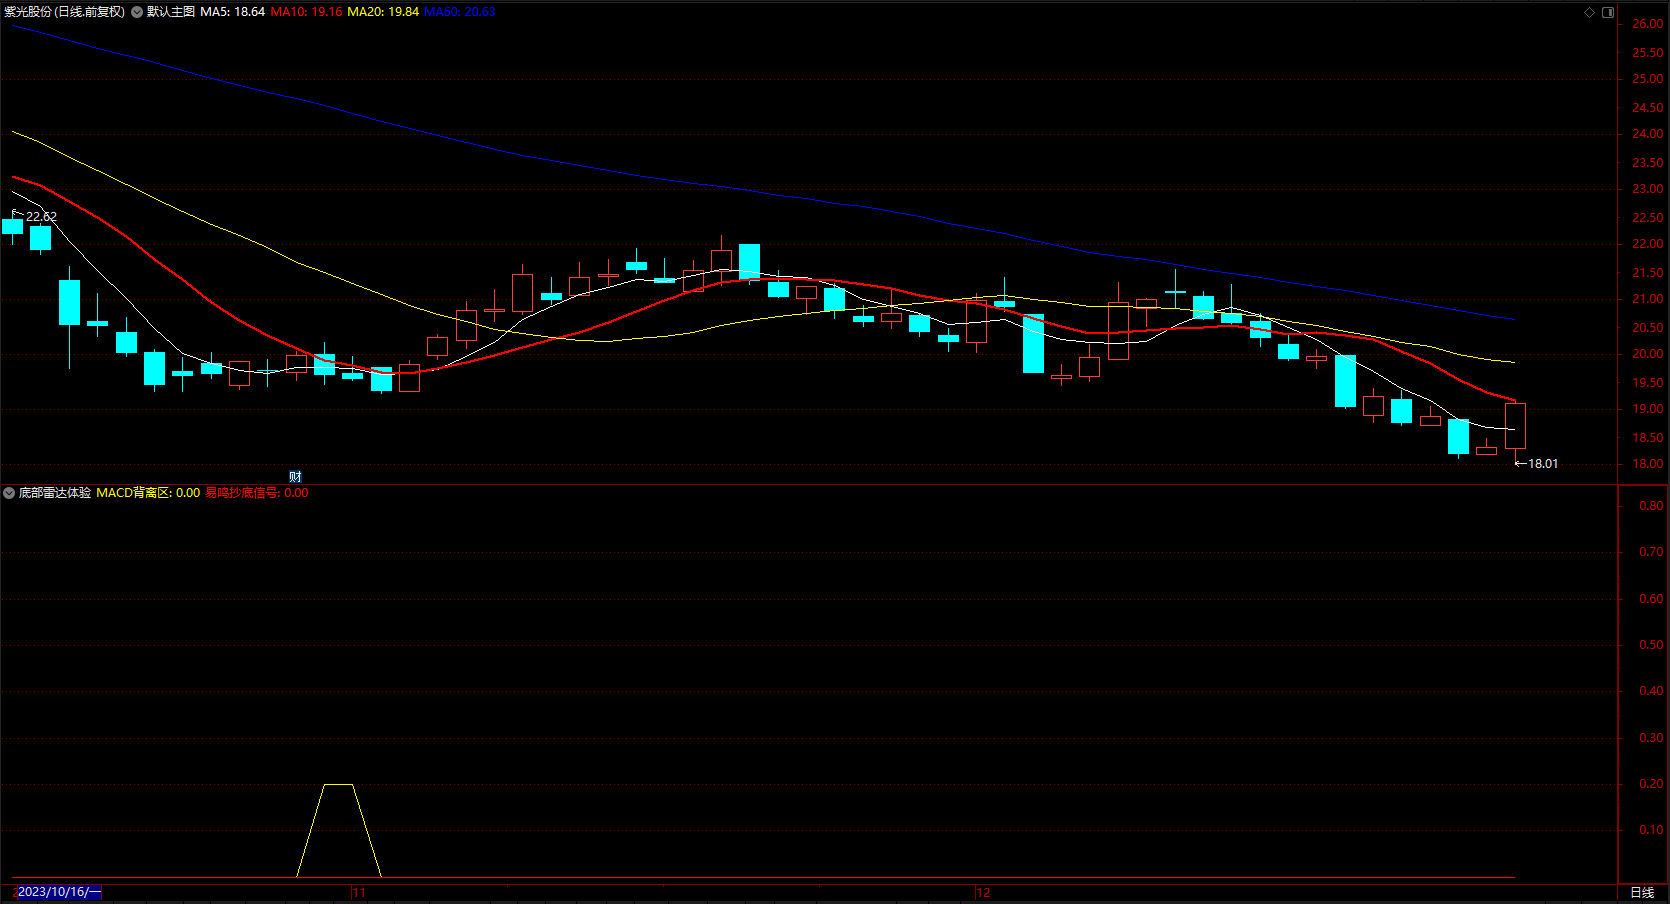The width and height of the screenshot is (1670, 904).
Task: Click the 易鸣抄底信号: 0.00 label
Action: click(x=257, y=493)
